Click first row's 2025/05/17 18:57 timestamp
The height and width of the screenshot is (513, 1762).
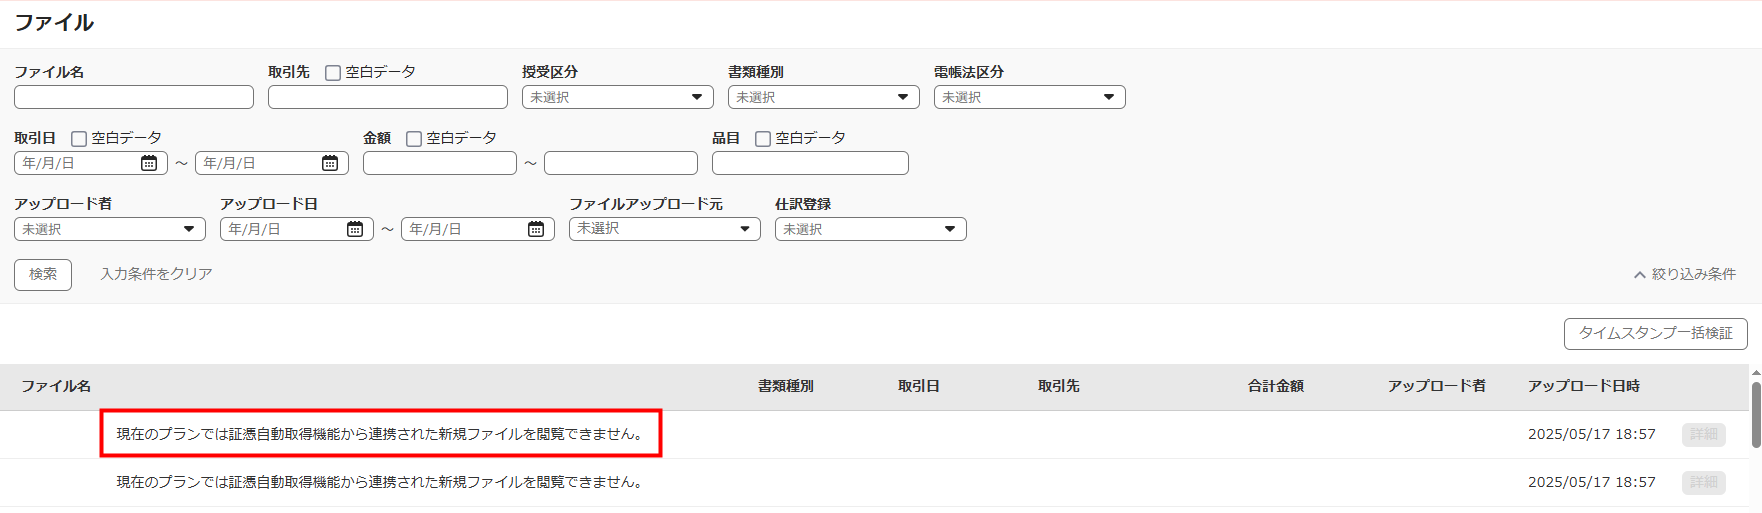pos(1592,434)
